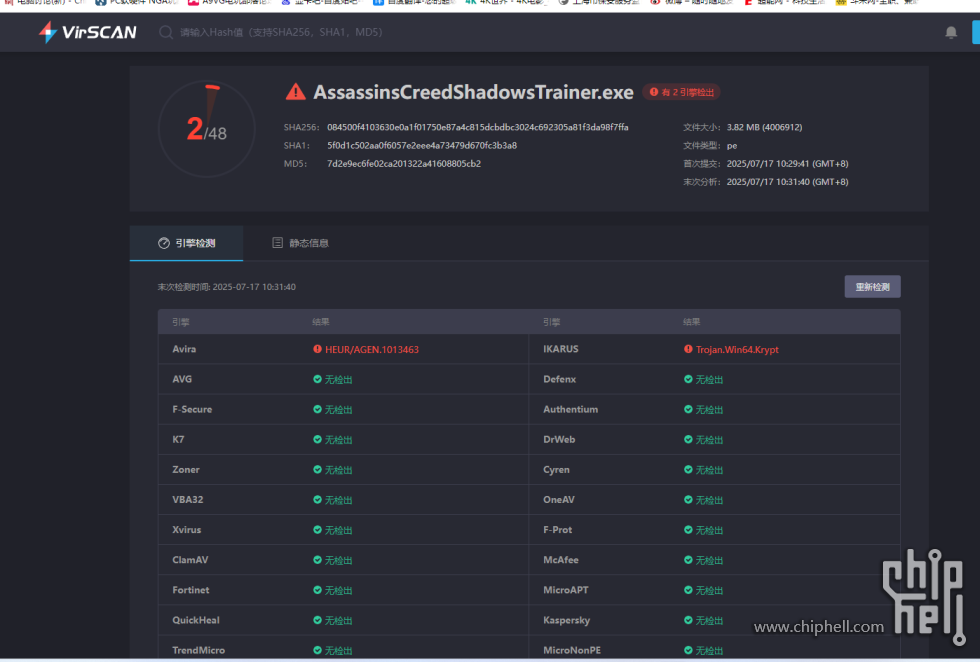The image size is (980, 662).
Task: Select the MD5 hash value 7d2e9ec6…
Action: [x=404, y=164]
